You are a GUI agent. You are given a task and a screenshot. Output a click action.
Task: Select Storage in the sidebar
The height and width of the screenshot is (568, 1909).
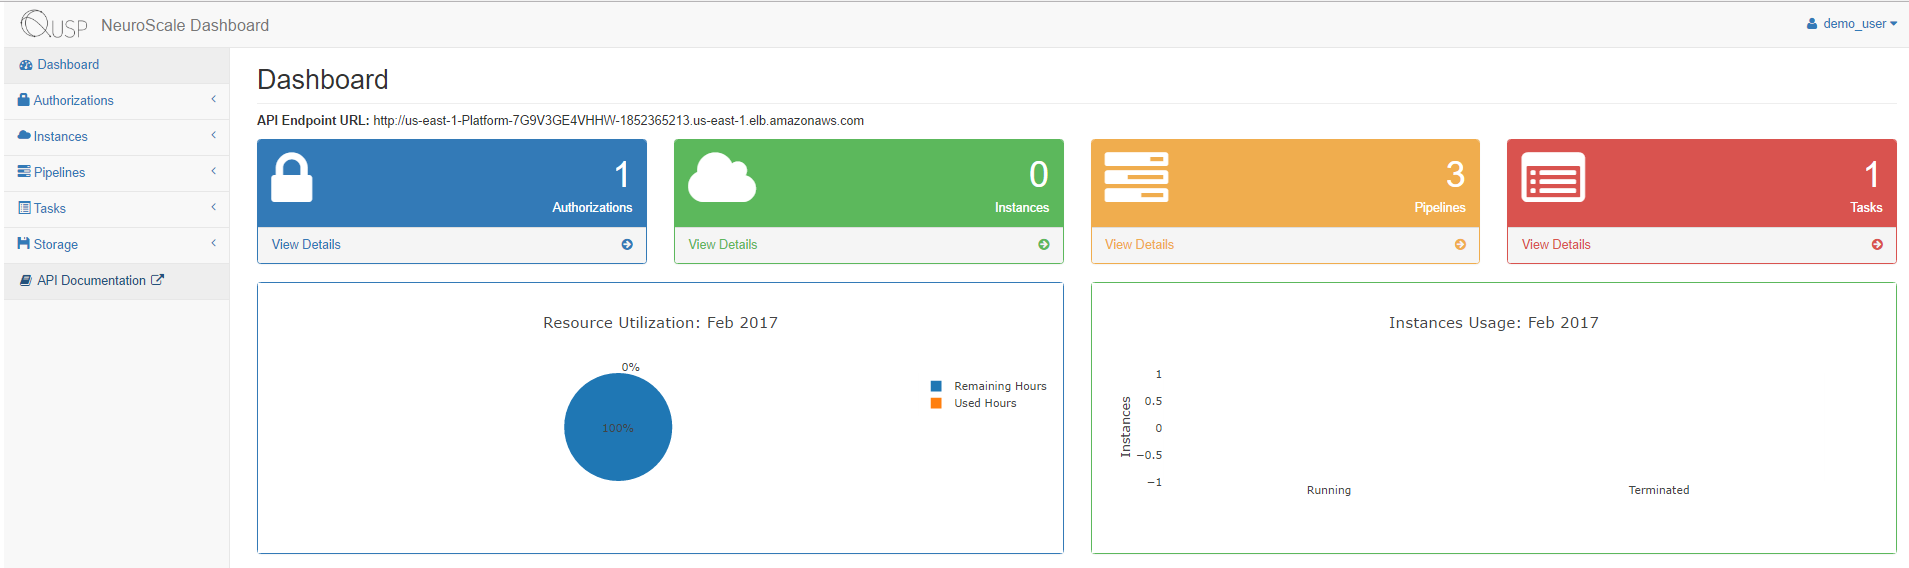(117, 245)
